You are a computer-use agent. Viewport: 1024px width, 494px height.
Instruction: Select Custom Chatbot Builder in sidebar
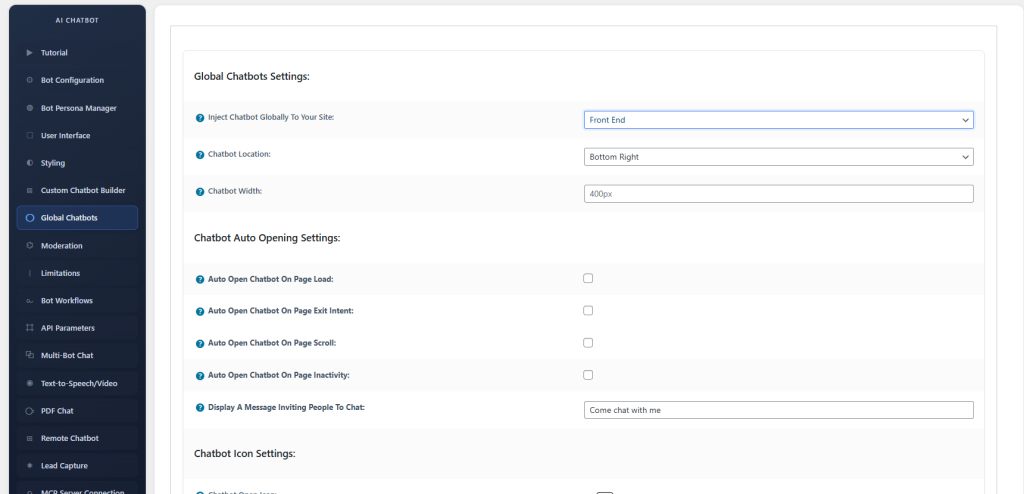83,190
